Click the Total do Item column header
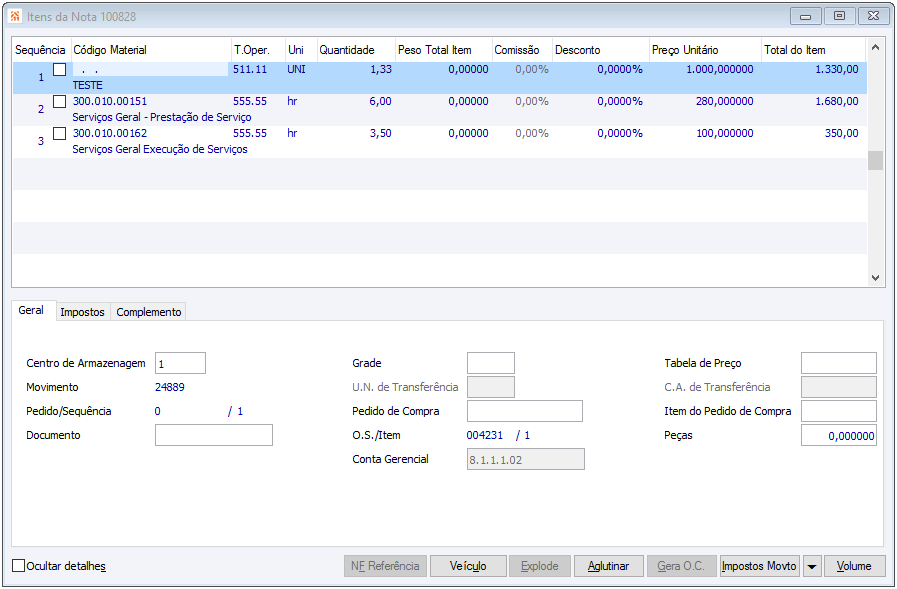The height and width of the screenshot is (589, 897). point(813,50)
